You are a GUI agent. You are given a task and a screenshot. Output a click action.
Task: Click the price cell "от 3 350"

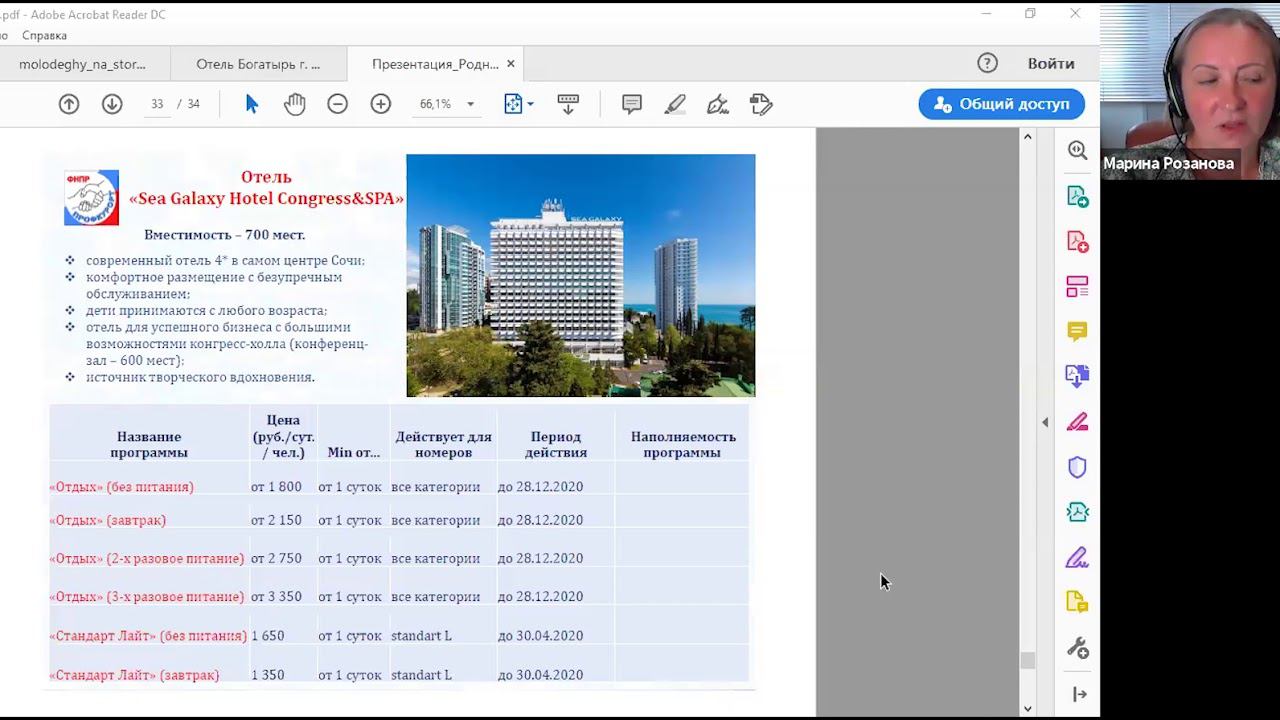click(276, 596)
